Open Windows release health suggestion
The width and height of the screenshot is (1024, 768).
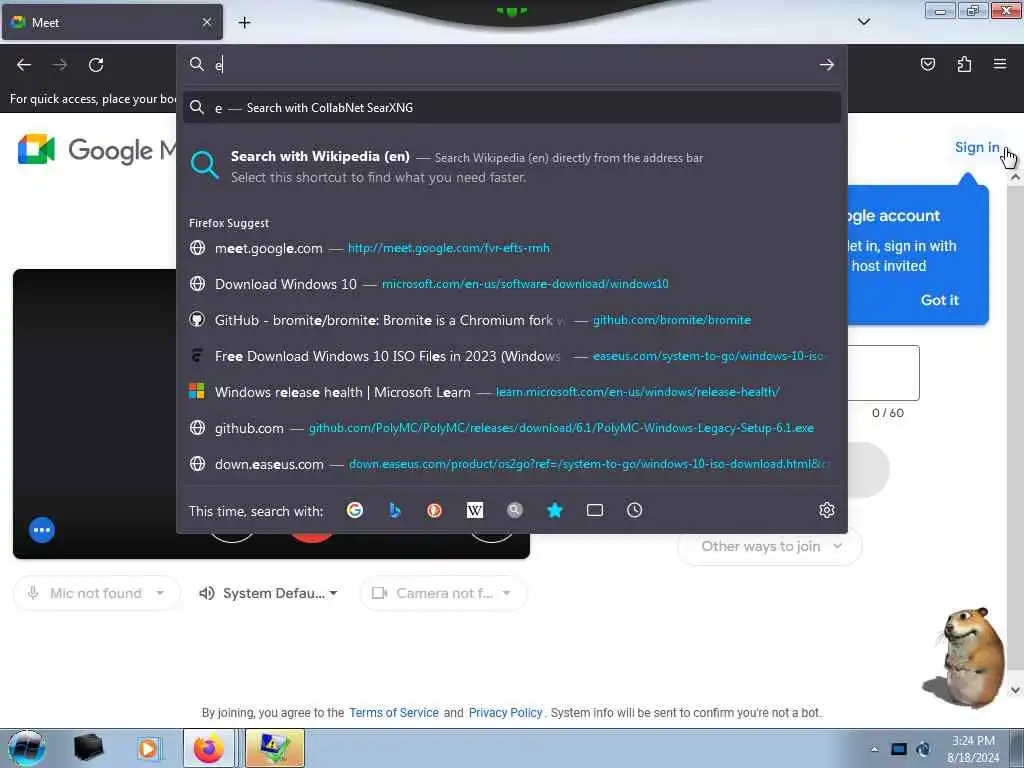click(x=512, y=392)
